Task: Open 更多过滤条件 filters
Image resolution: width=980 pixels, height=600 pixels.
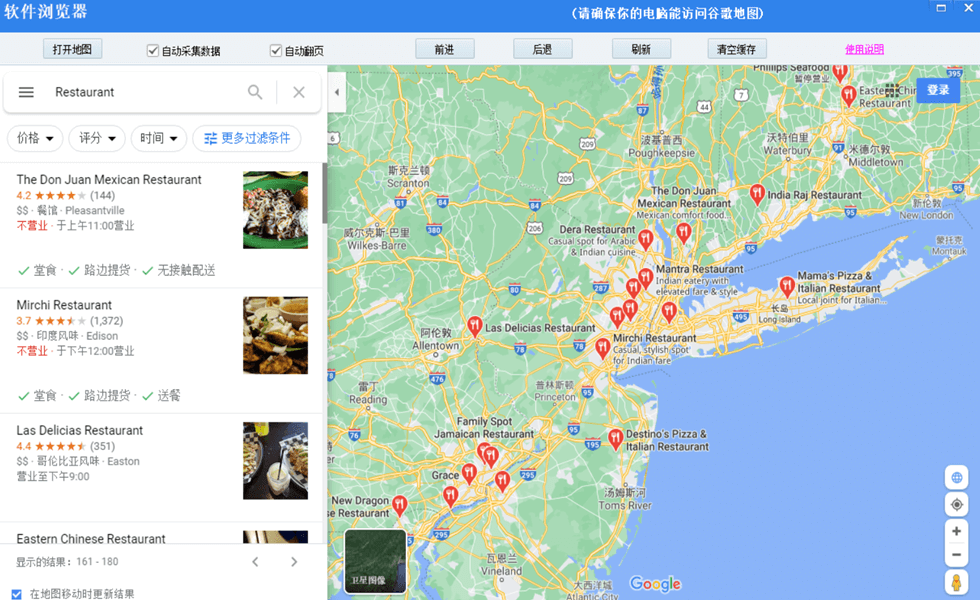Action: click(x=247, y=138)
